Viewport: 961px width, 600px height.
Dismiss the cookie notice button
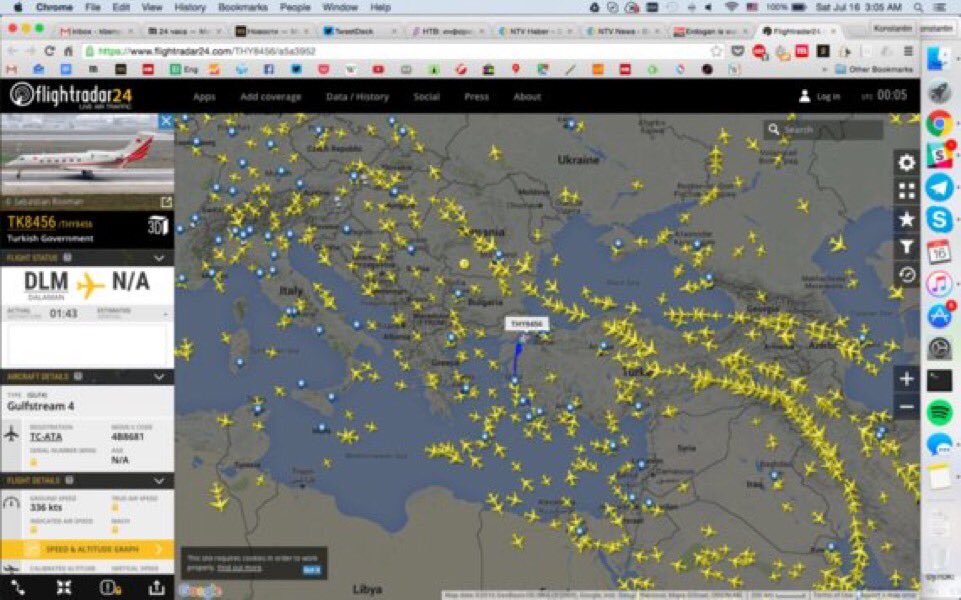point(311,569)
